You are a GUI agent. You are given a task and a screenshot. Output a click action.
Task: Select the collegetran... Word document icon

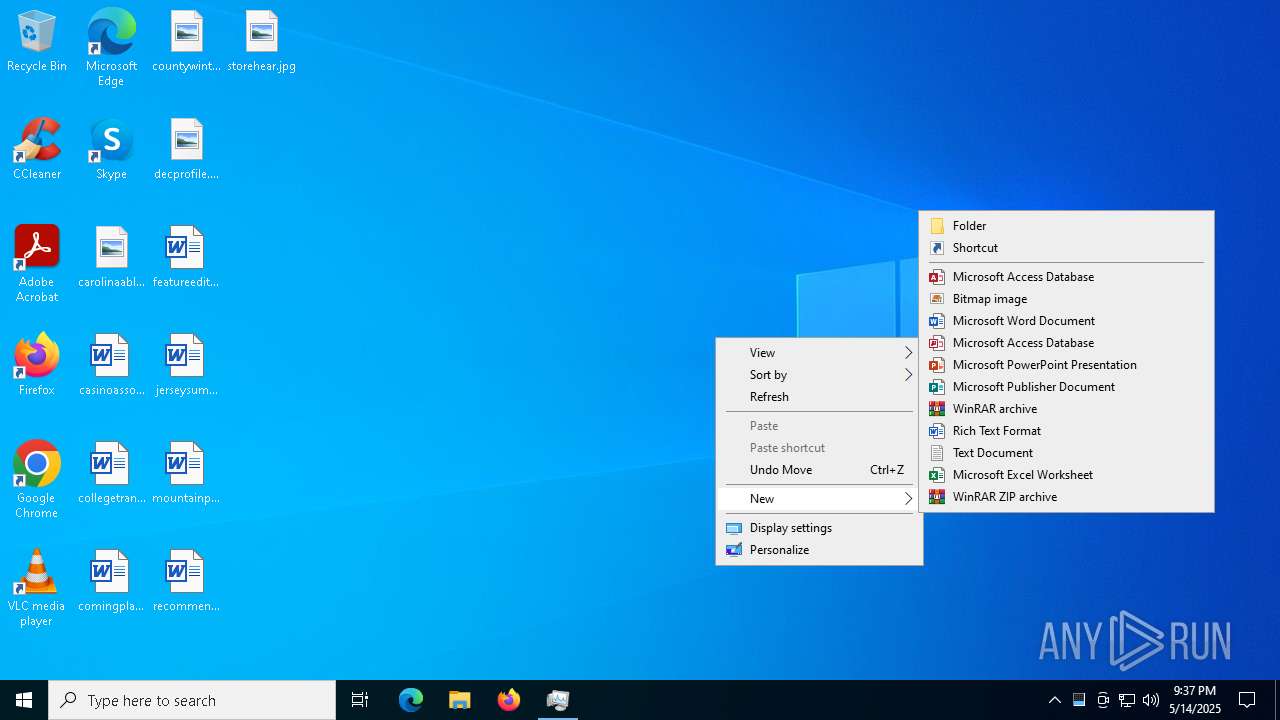tap(111, 474)
